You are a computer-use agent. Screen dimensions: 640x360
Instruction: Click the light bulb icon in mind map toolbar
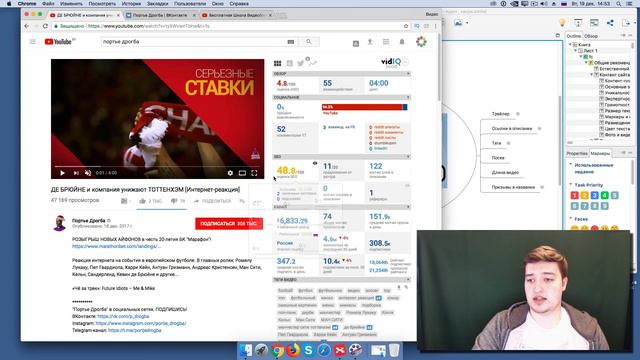562,23
